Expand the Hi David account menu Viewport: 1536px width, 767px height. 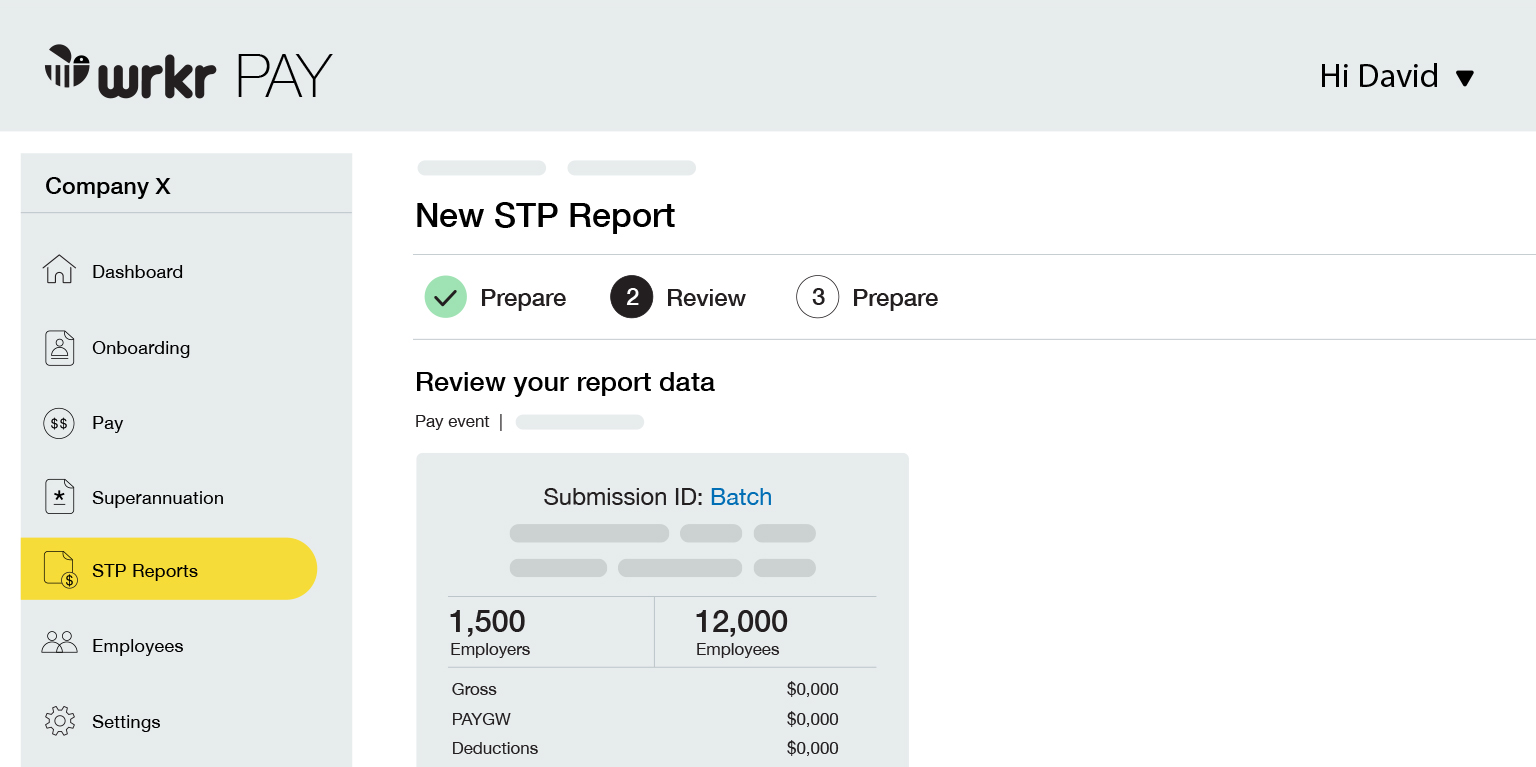tap(1379, 76)
